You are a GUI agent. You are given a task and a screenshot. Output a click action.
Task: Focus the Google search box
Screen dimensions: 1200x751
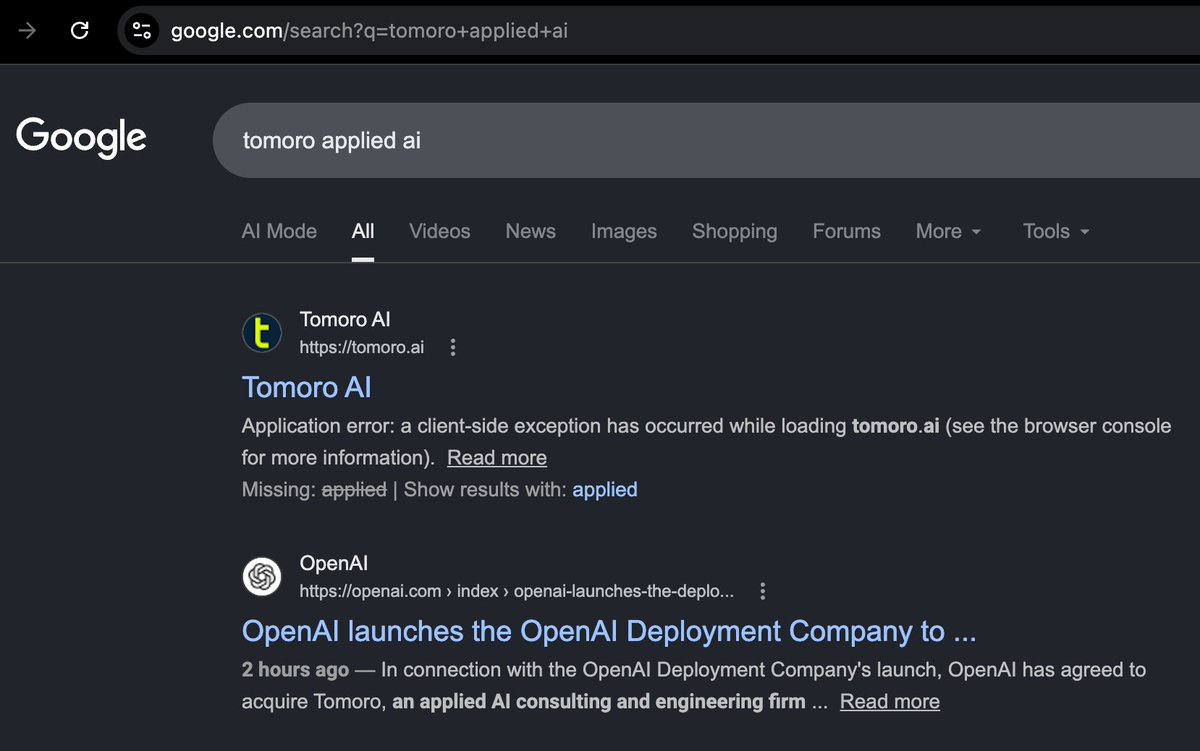click(x=706, y=140)
